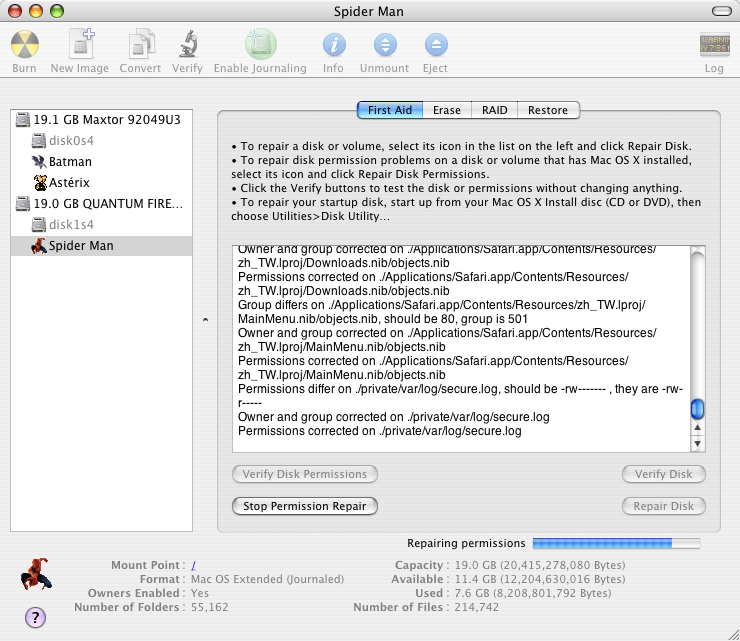
Task: Click the Owners Enabled Yes value
Action: coord(200,593)
